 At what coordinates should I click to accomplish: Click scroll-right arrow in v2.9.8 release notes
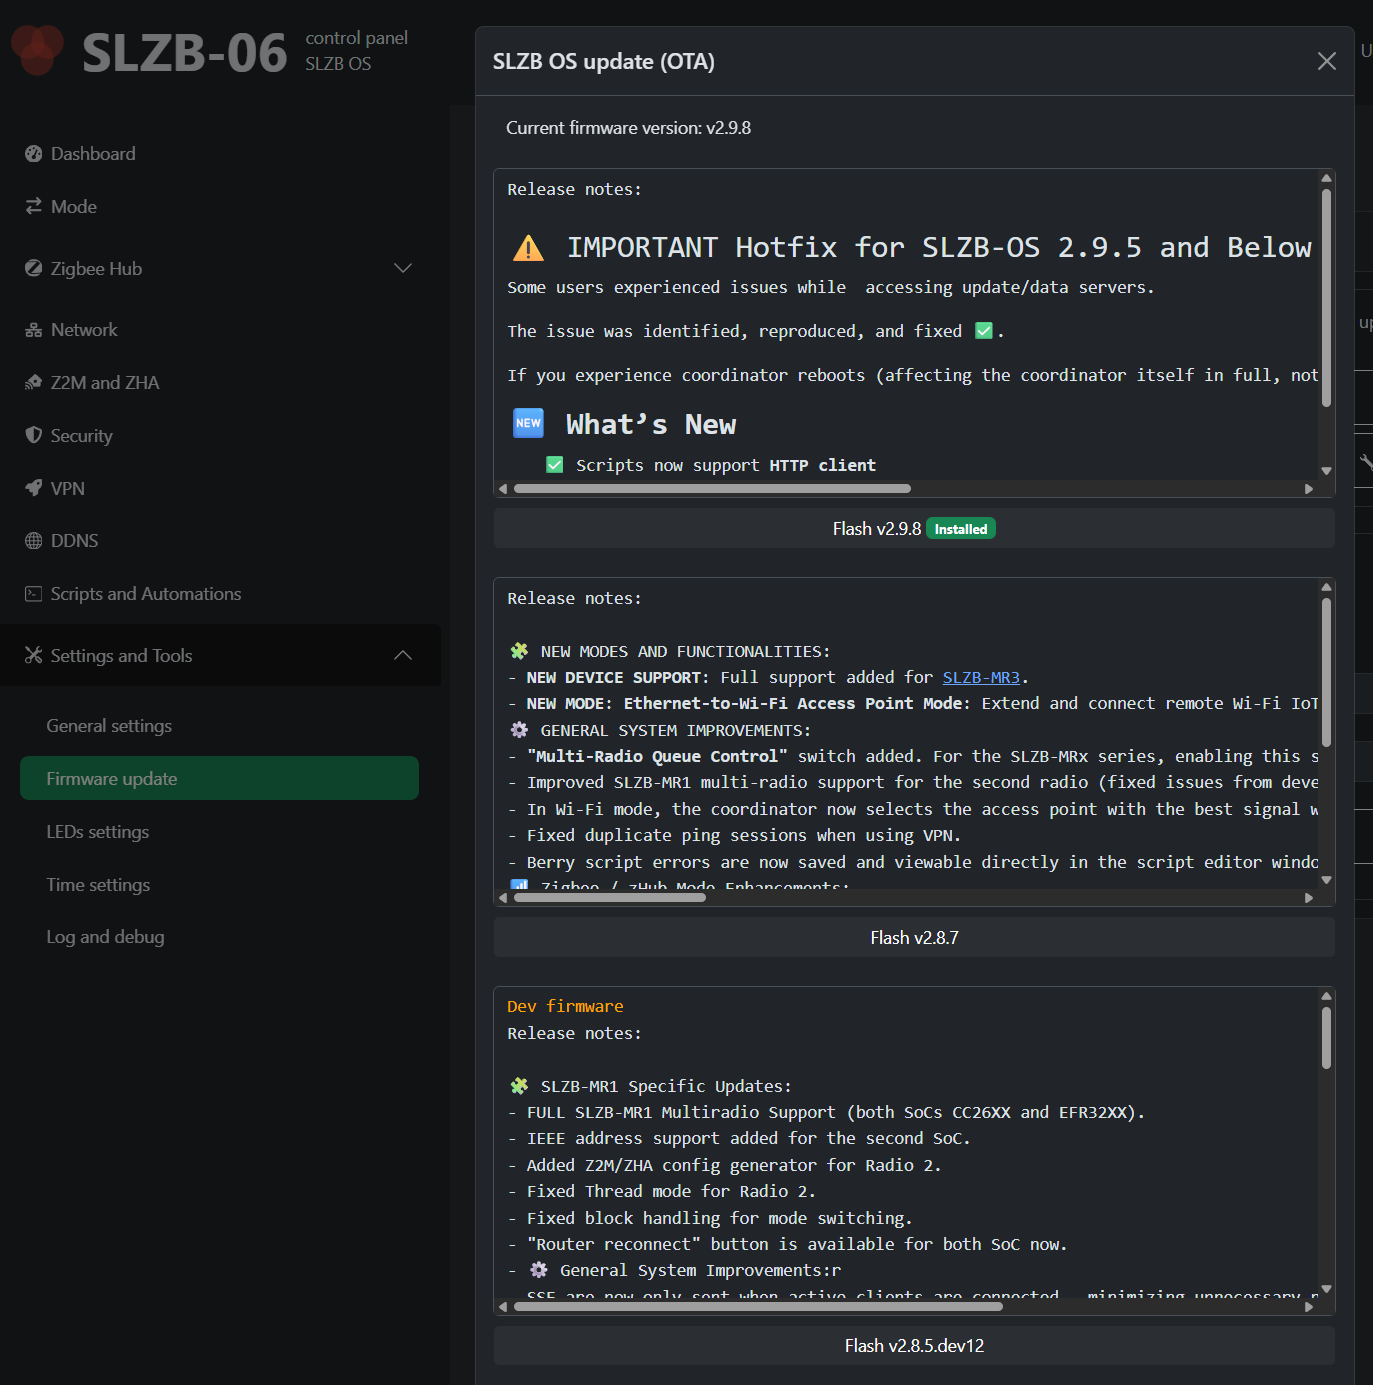[1309, 489]
